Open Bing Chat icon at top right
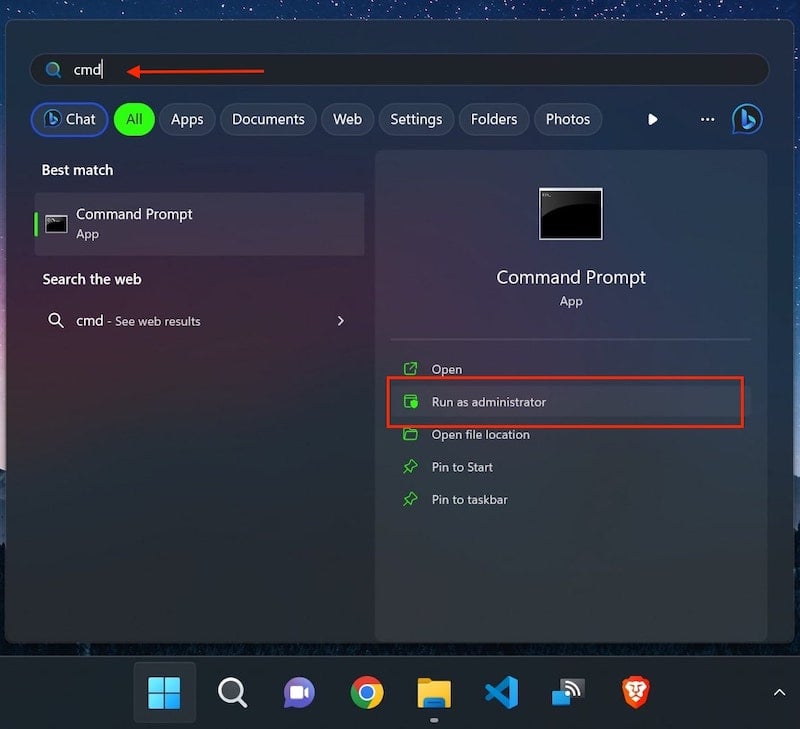 click(747, 119)
